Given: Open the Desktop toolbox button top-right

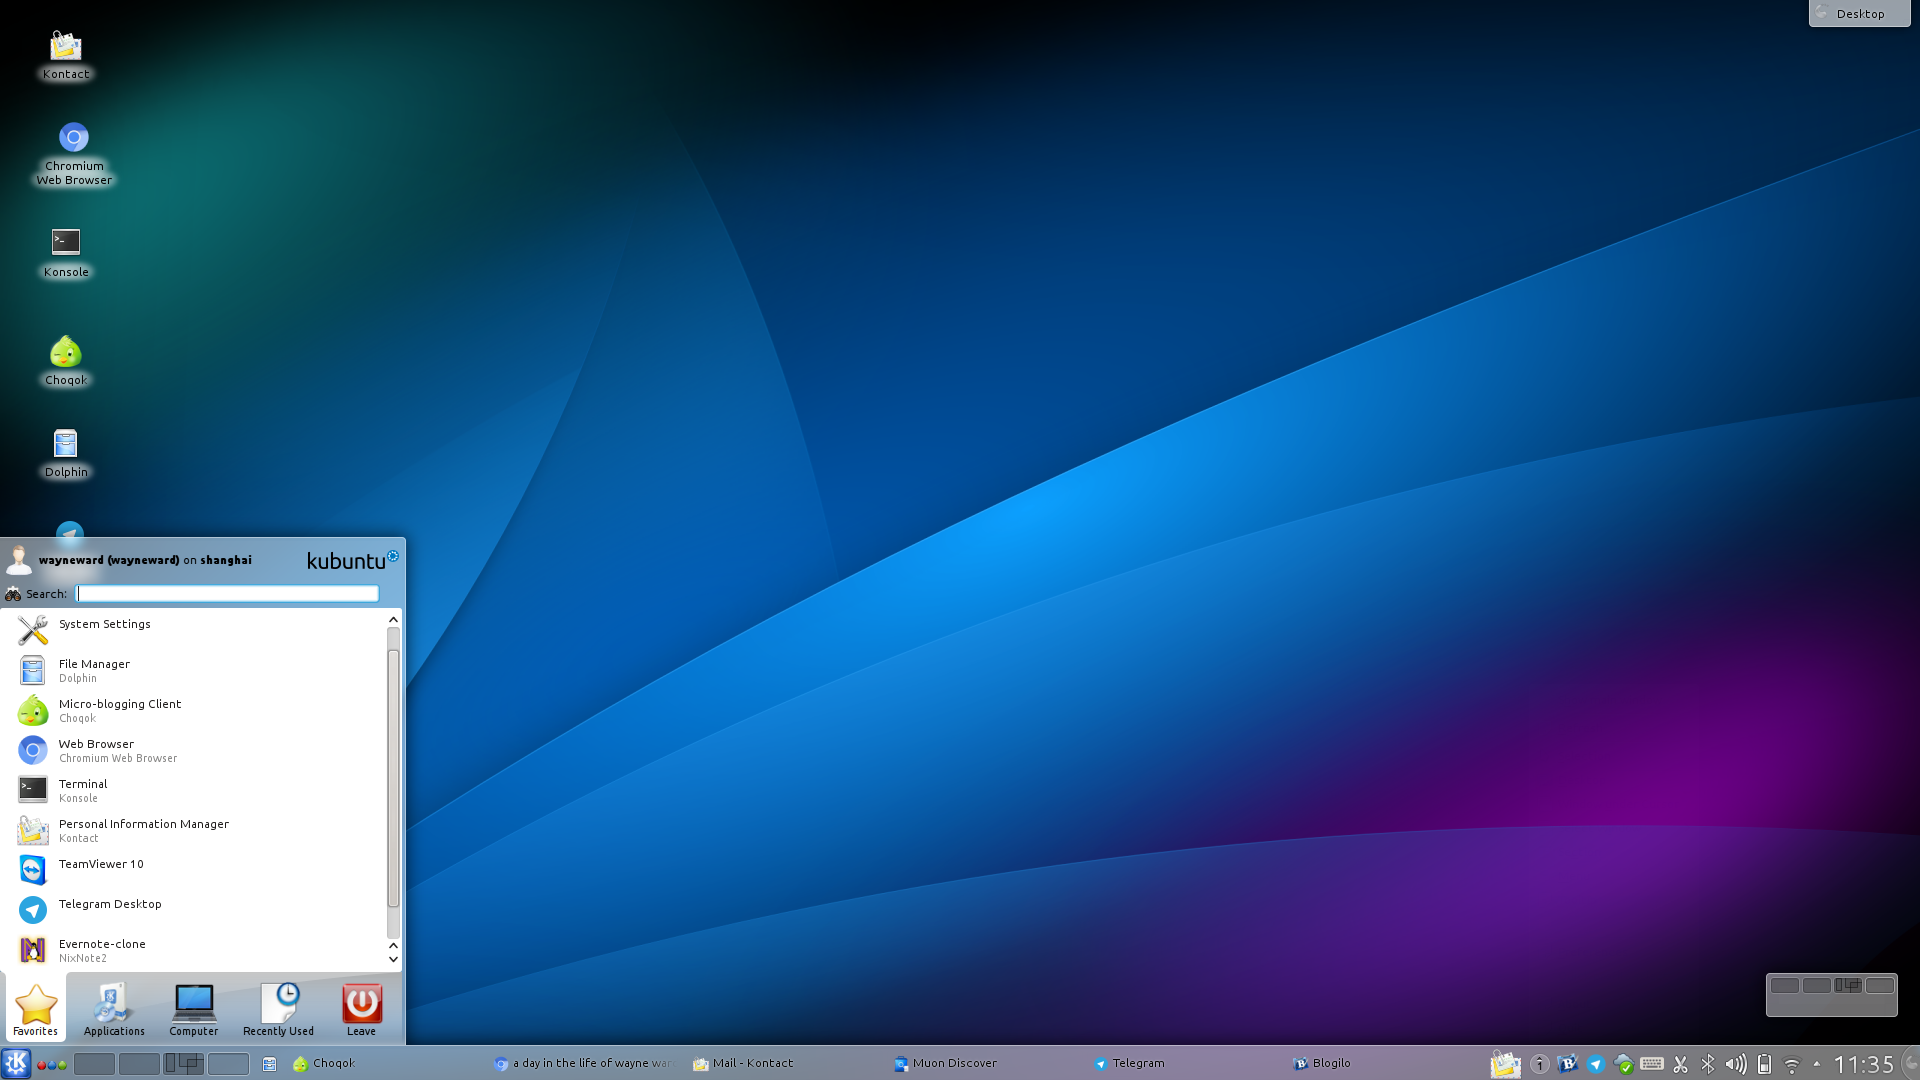Looking at the screenshot, I should pyautogui.click(x=1859, y=13).
